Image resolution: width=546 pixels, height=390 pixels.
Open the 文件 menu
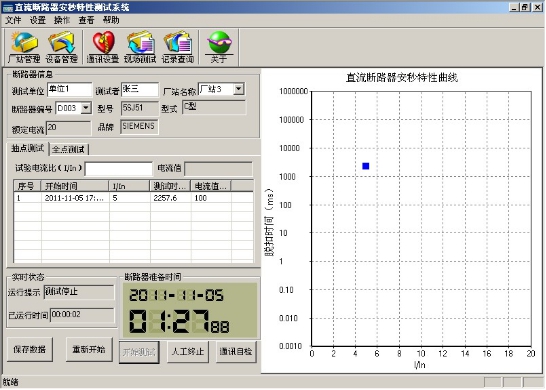(13, 20)
